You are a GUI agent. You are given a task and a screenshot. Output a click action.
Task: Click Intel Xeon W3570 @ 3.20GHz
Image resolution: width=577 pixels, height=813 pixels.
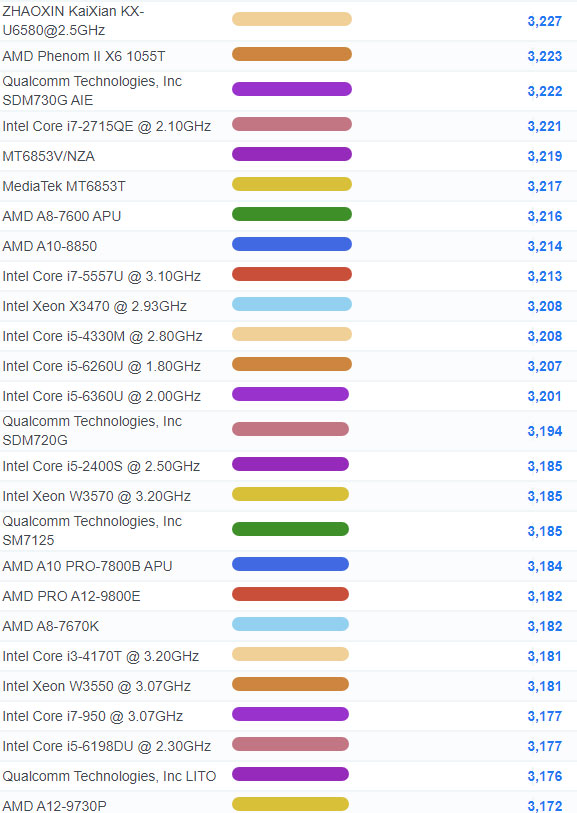coord(97,496)
